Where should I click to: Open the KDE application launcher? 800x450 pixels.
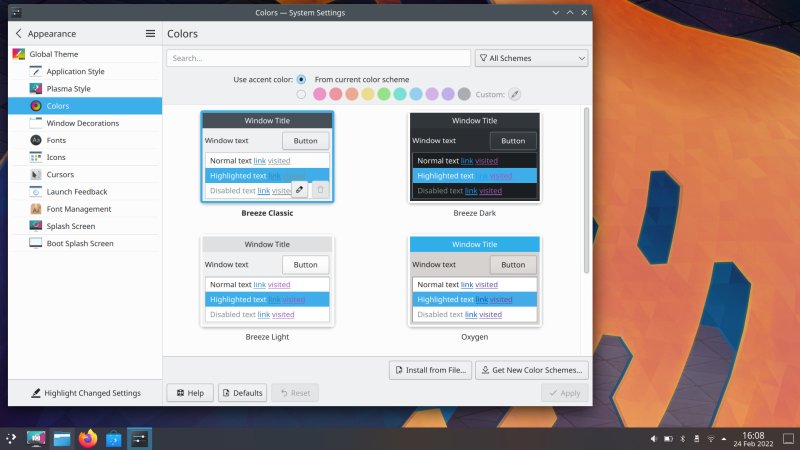point(11,438)
